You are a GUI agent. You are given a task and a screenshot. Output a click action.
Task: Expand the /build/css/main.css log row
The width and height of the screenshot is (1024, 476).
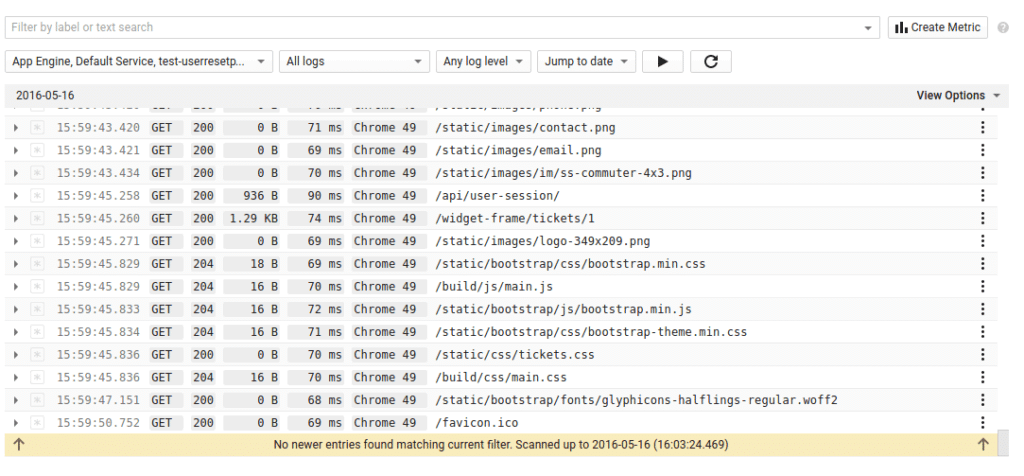(16, 377)
